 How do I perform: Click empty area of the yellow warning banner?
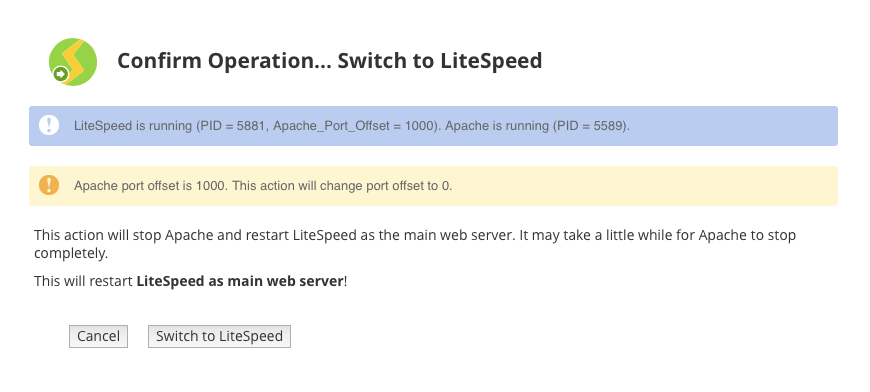coord(644,186)
